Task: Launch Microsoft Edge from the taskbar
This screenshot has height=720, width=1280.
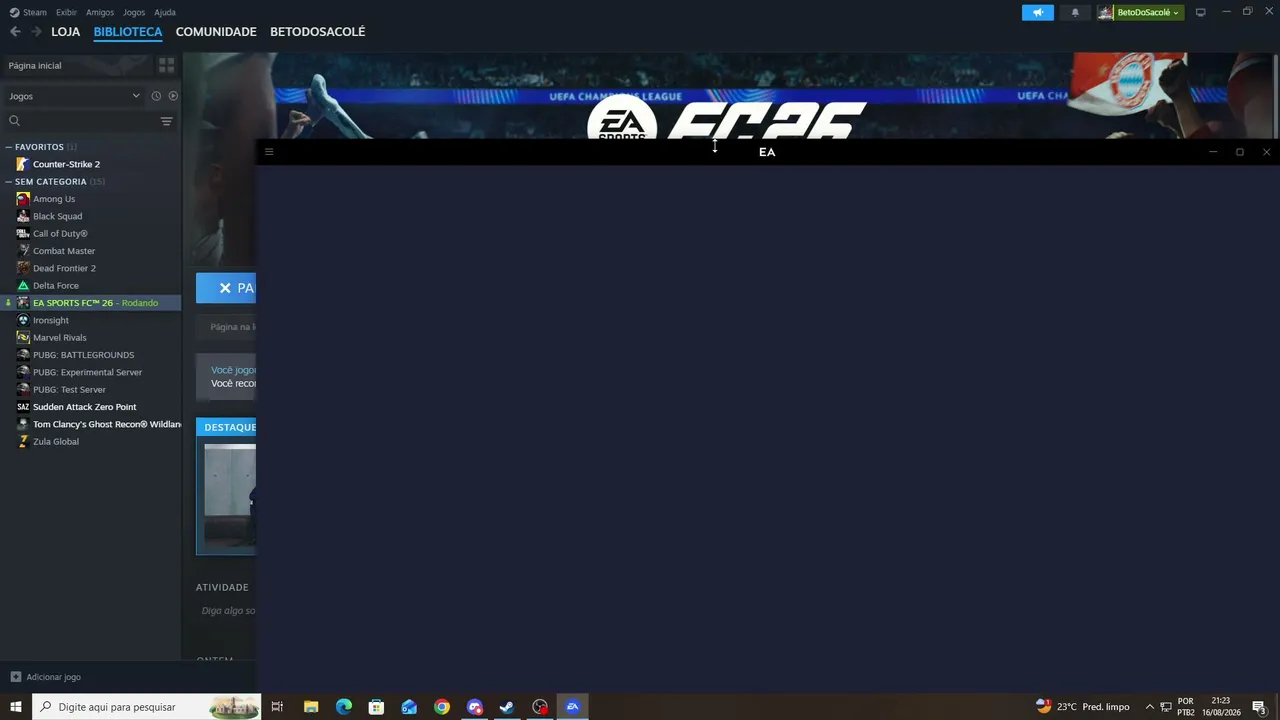Action: coord(344,707)
